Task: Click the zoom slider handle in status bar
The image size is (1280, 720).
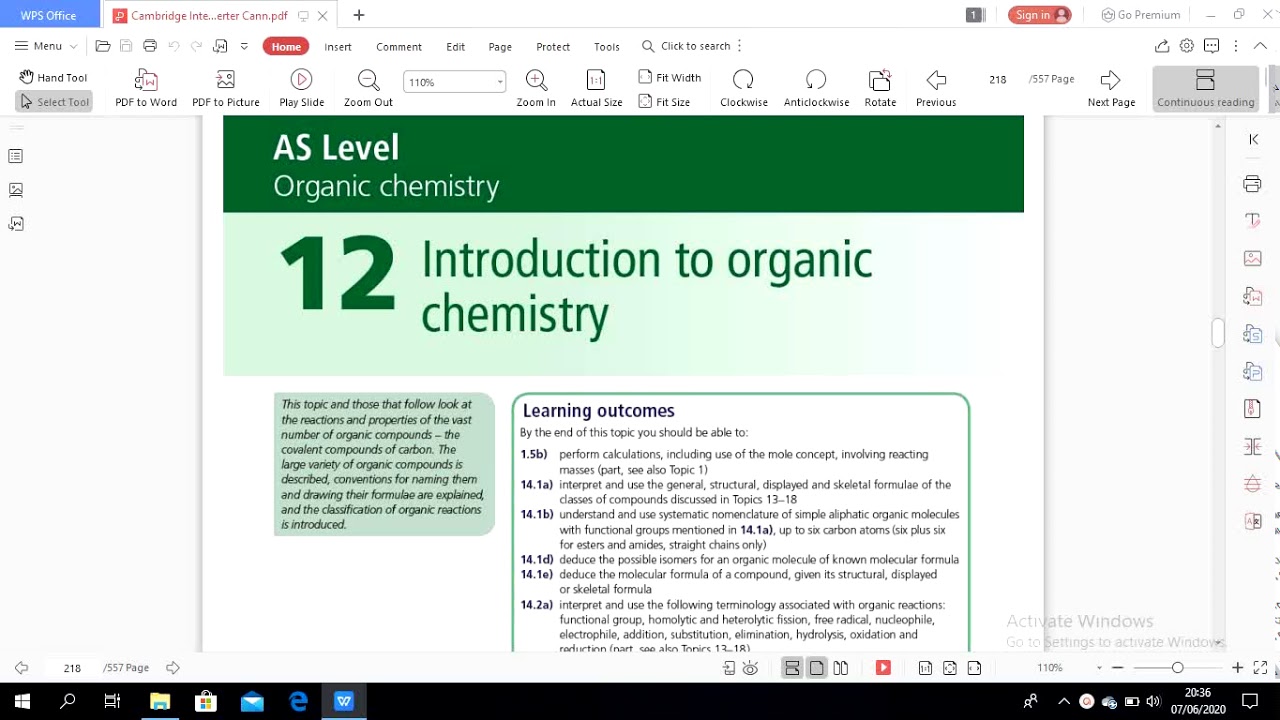Action: coord(1177,668)
